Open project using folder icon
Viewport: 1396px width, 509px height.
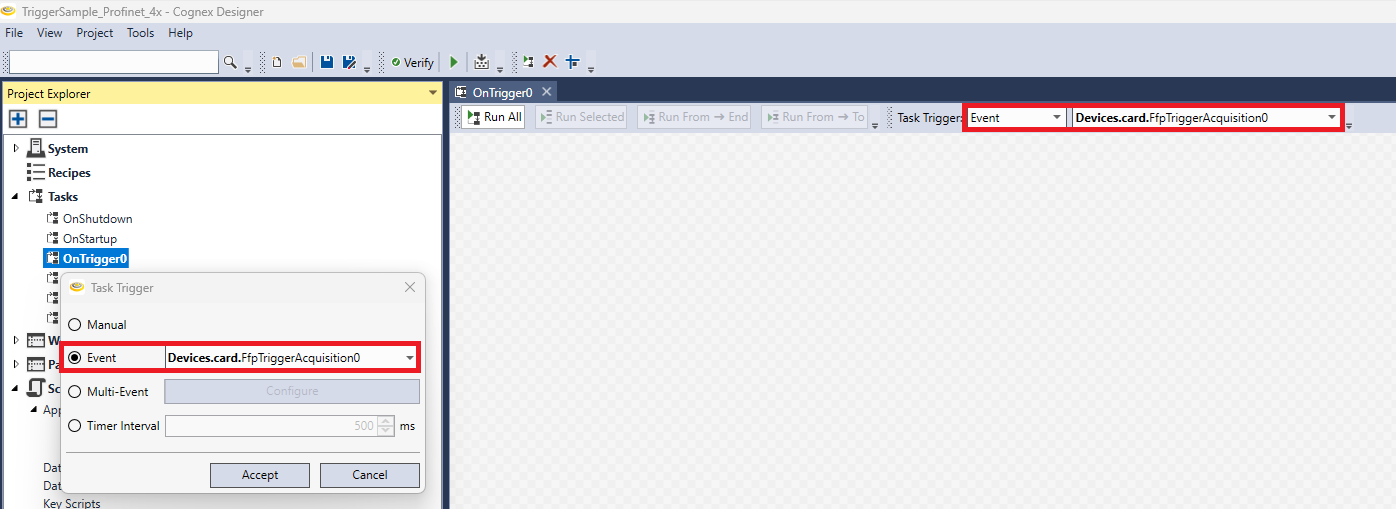tap(298, 62)
